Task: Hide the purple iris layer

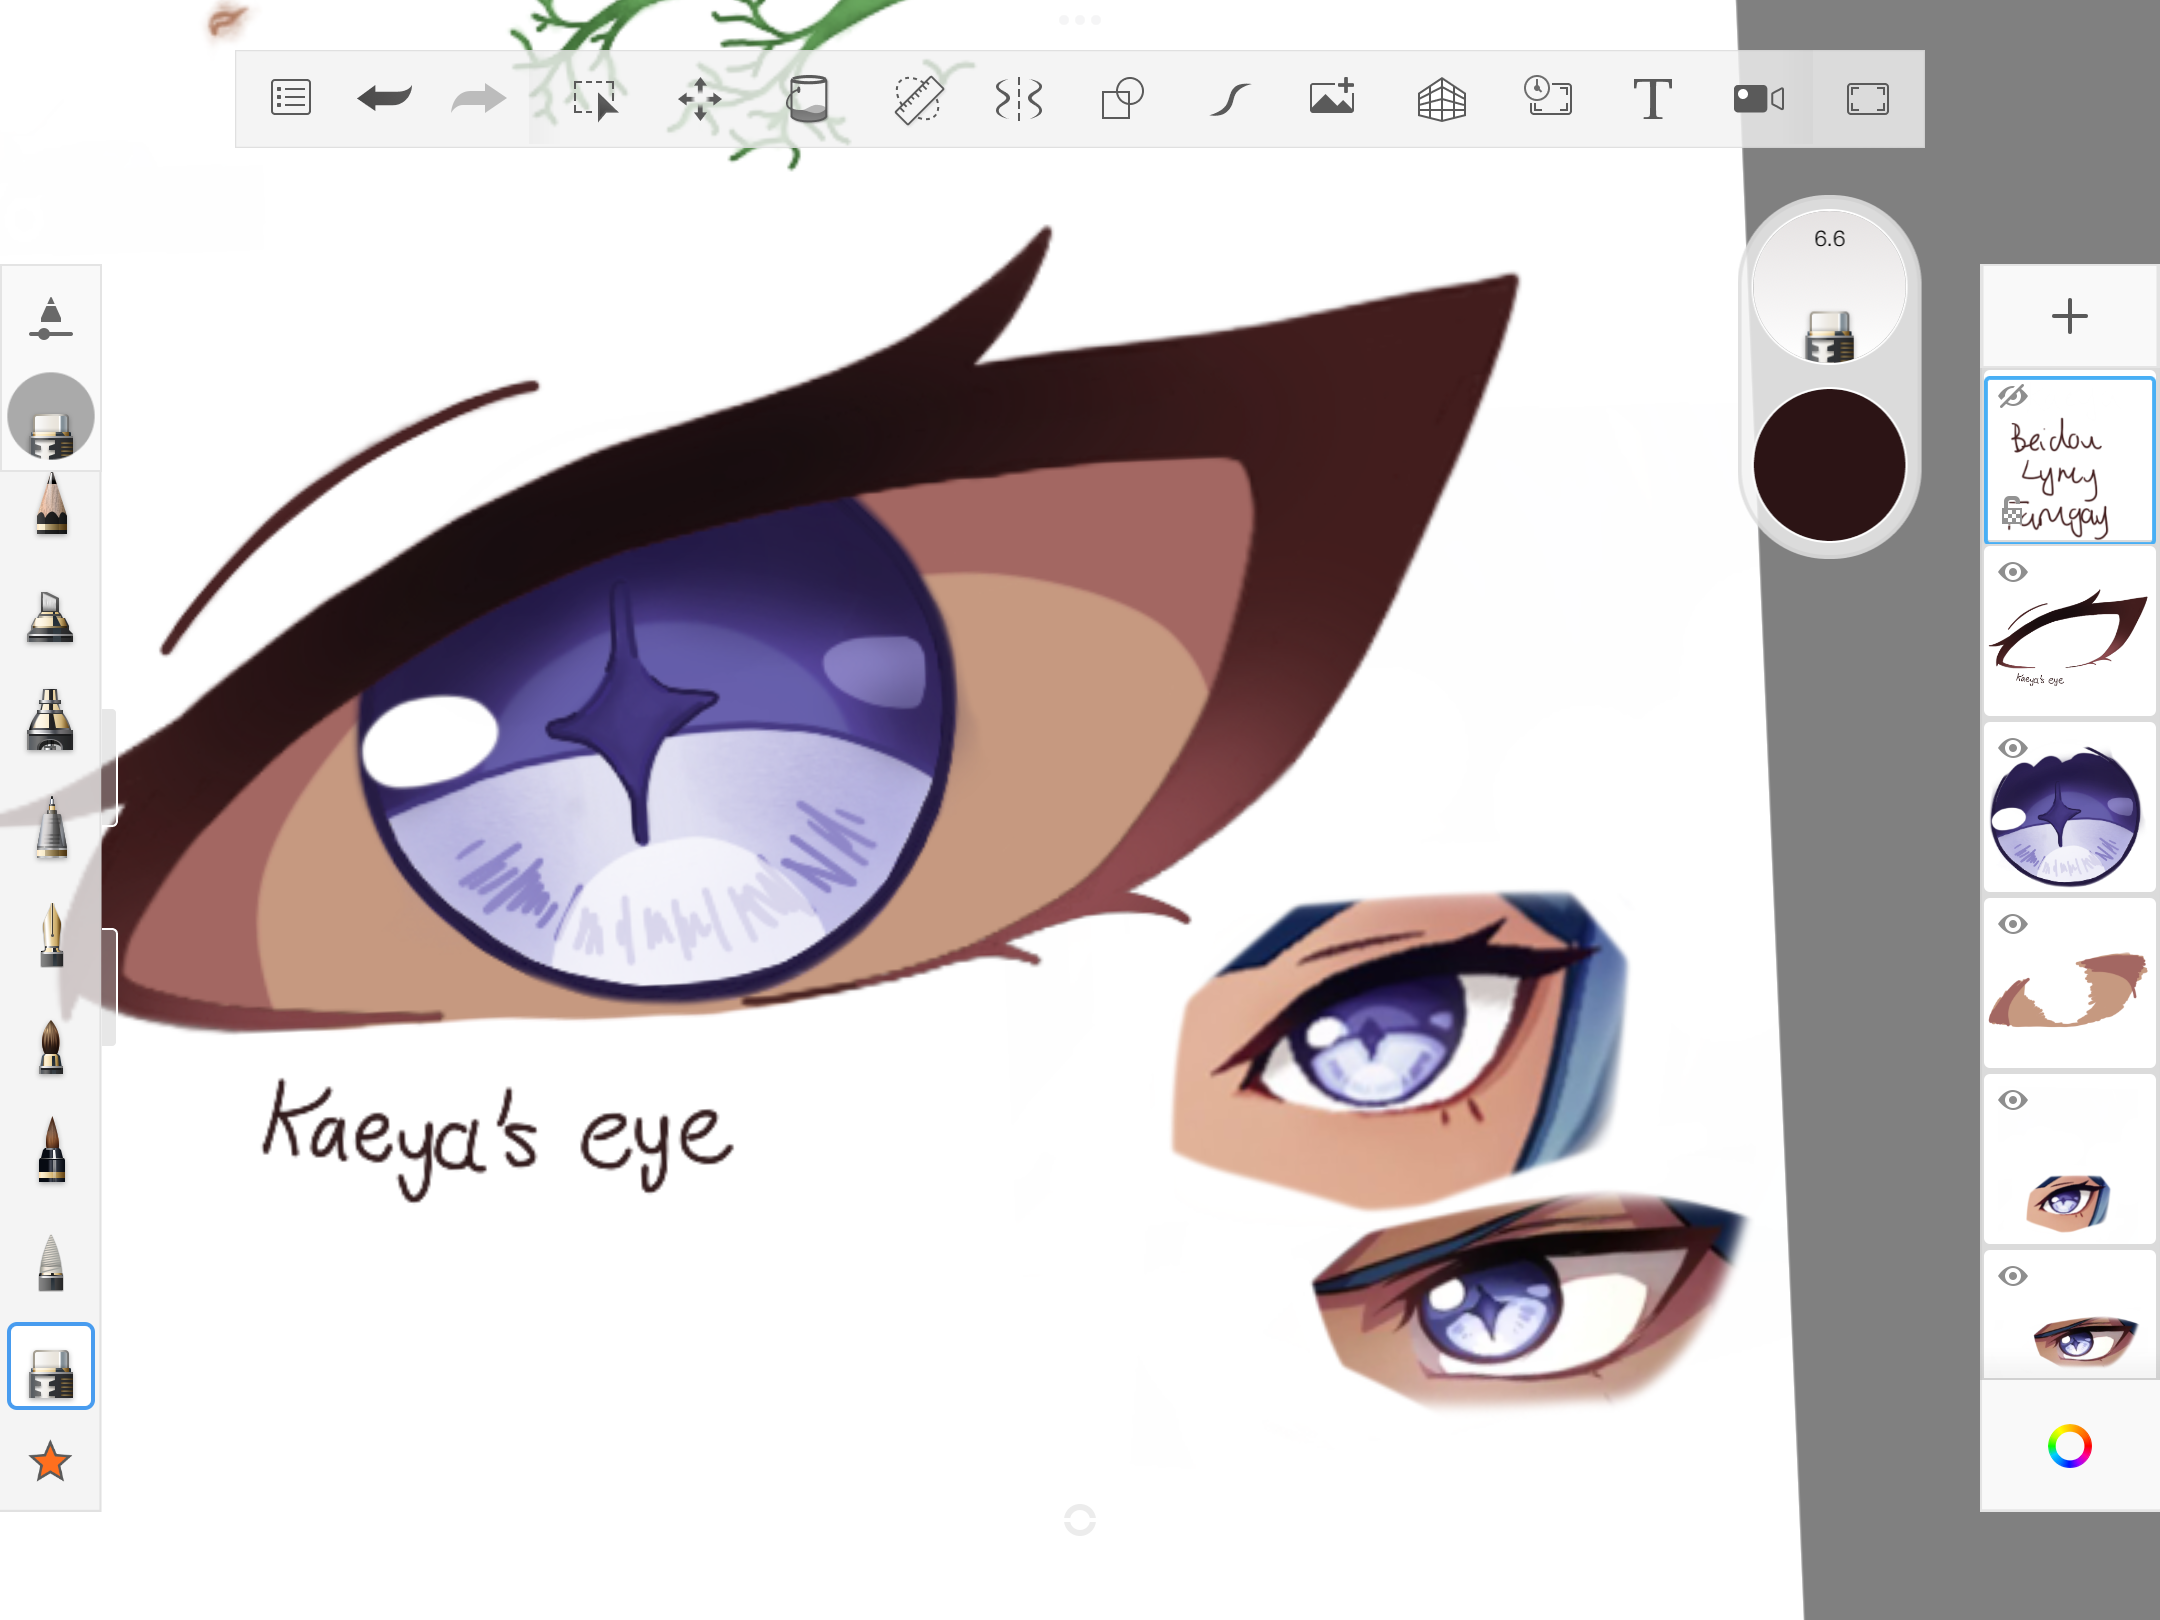Action: 2012,748
